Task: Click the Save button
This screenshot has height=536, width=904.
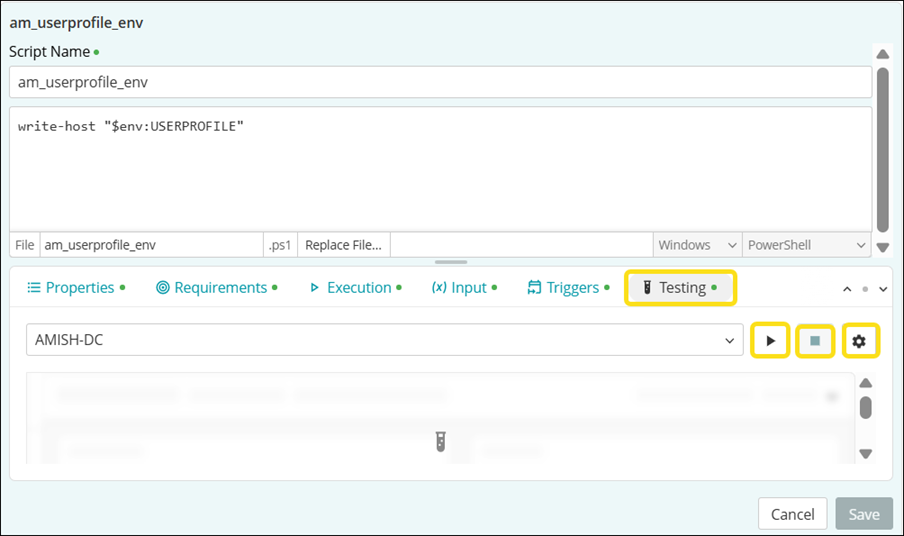Action: 863,514
